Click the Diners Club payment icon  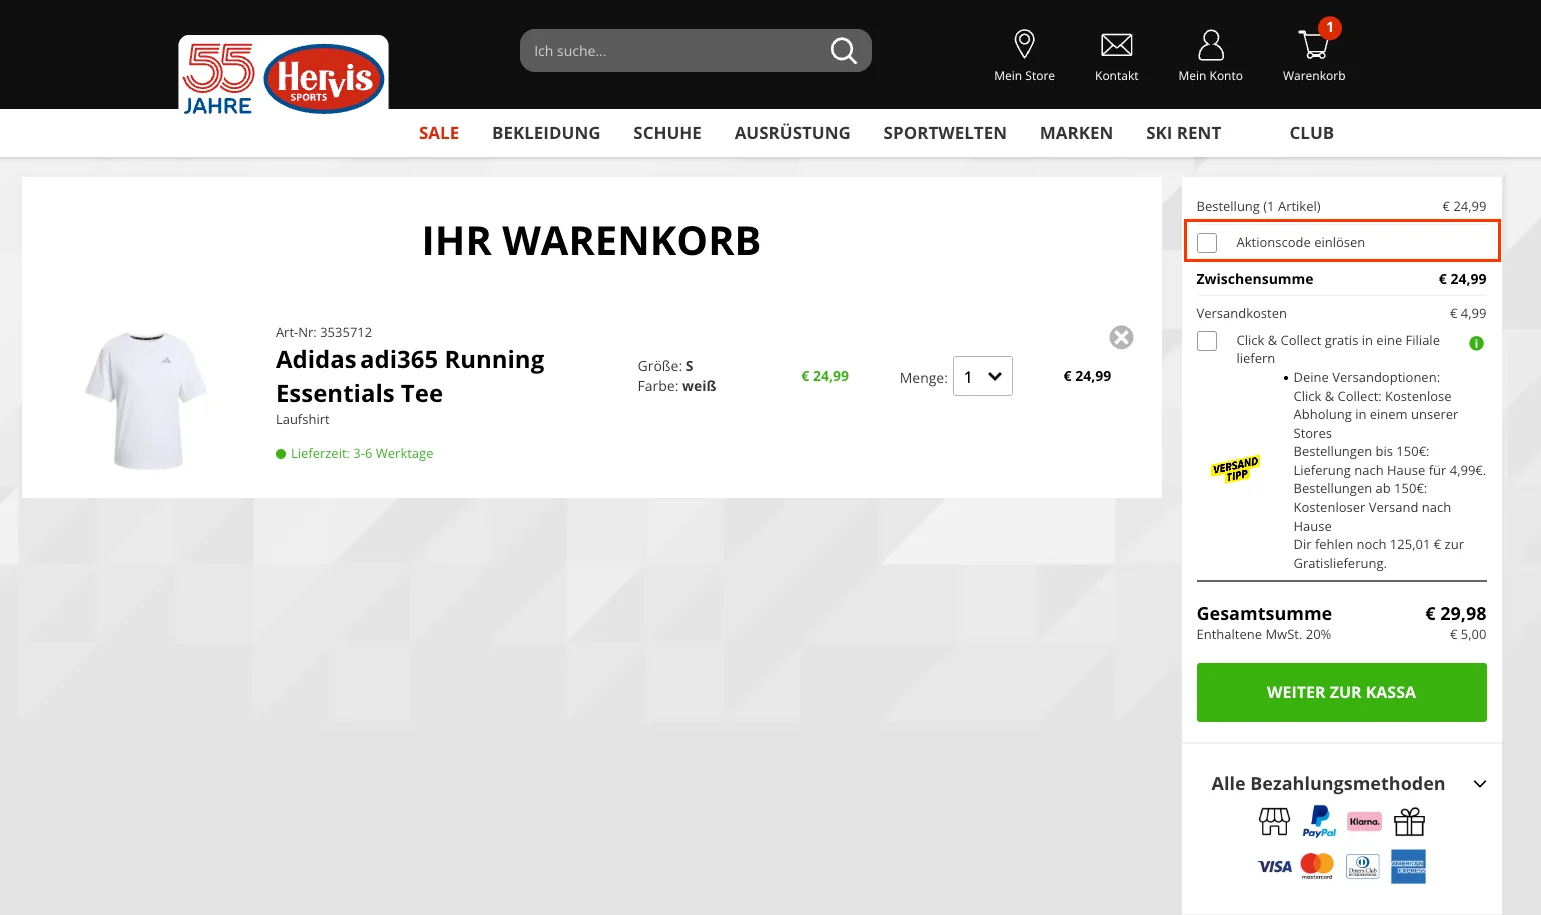1362,866
